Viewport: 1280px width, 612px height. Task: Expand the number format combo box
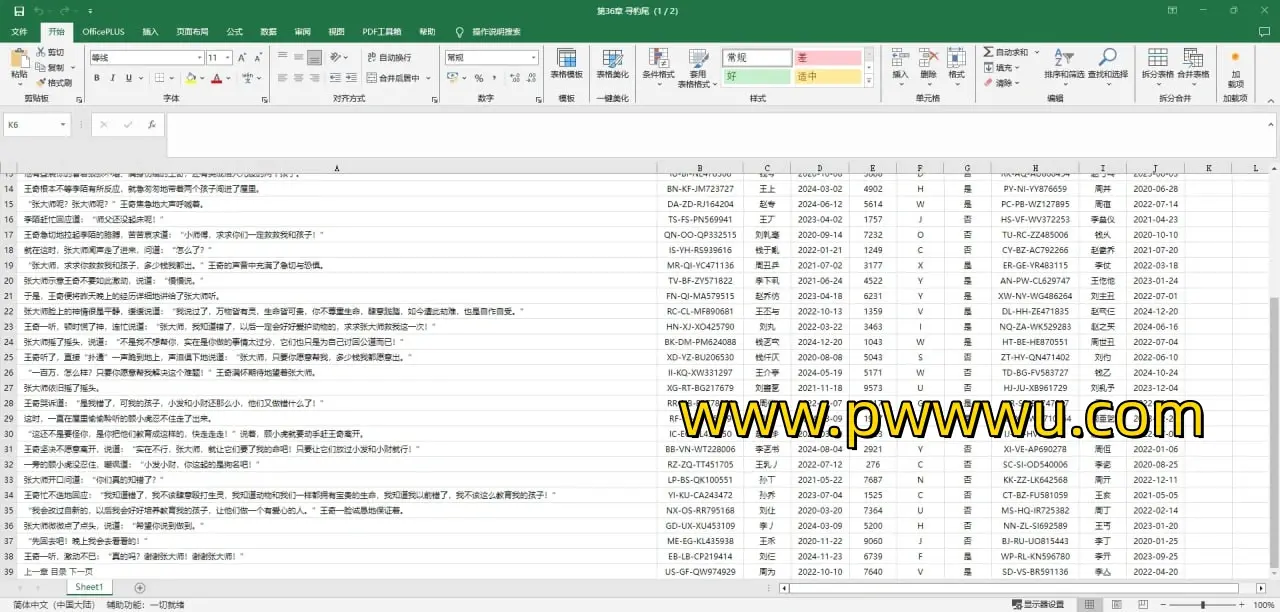click(533, 58)
